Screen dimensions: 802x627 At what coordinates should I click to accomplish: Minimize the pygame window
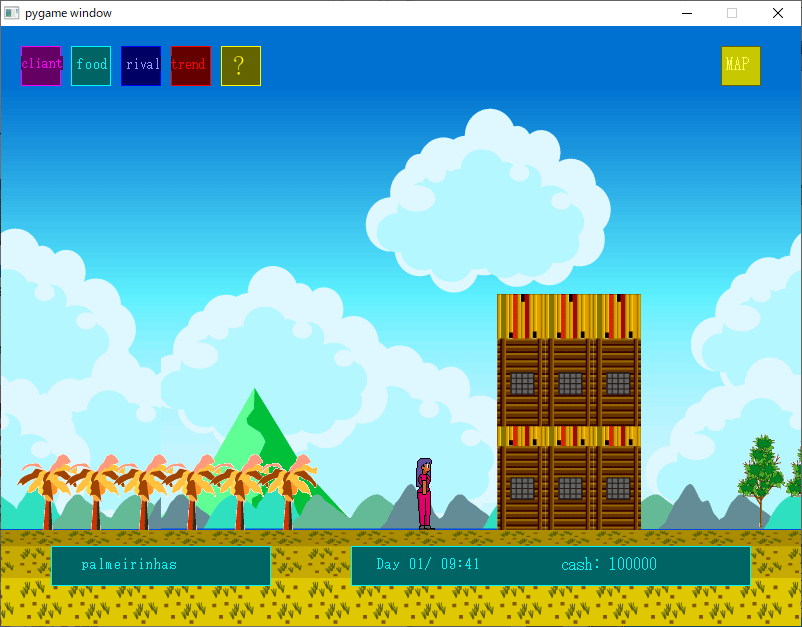point(687,13)
